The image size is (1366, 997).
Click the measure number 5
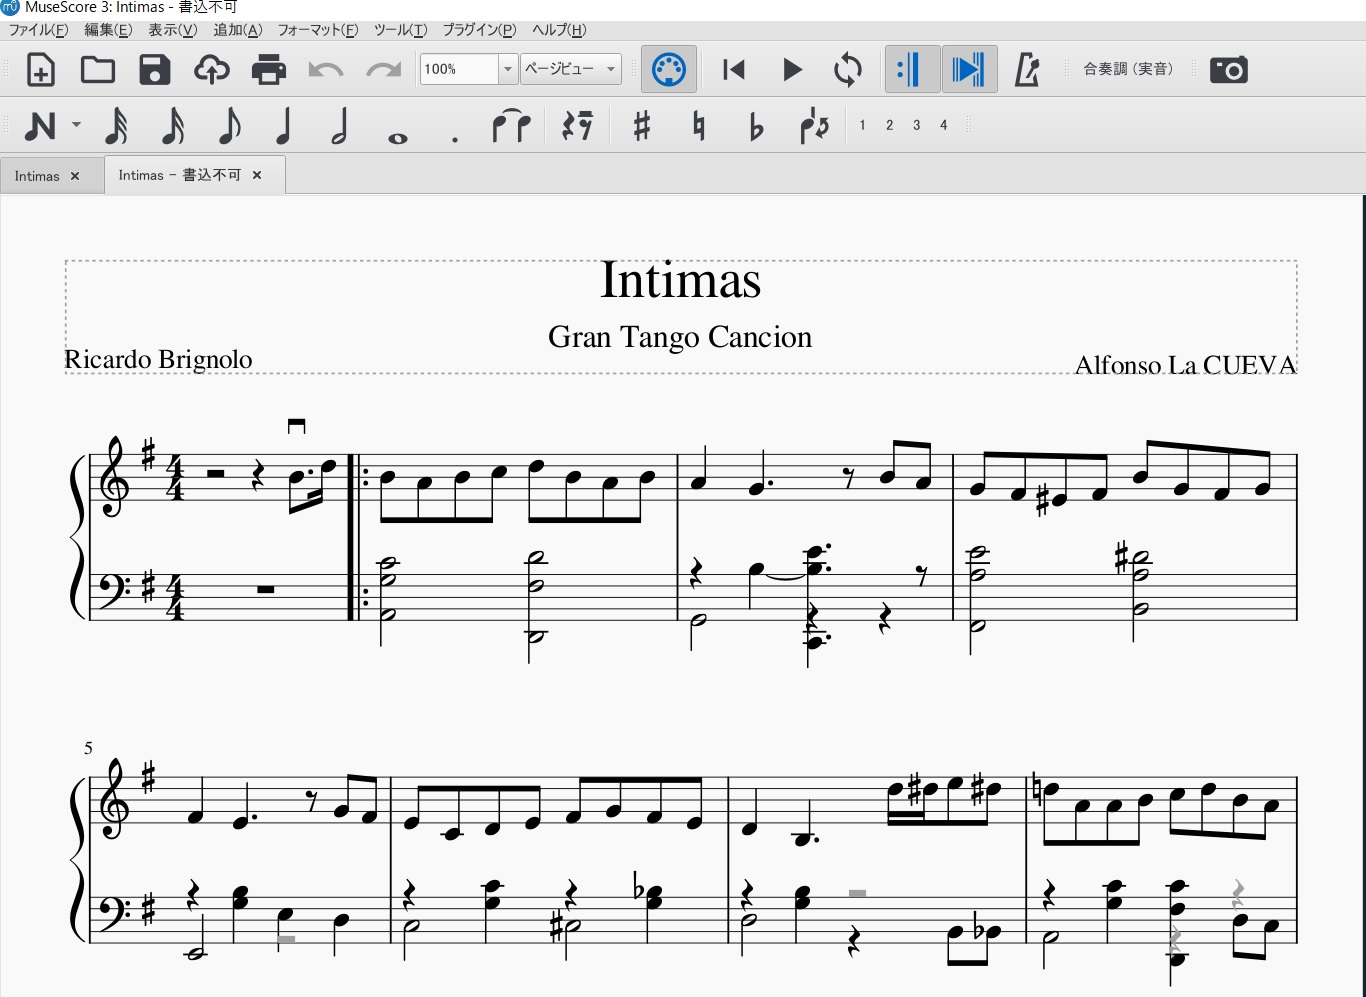(x=88, y=748)
